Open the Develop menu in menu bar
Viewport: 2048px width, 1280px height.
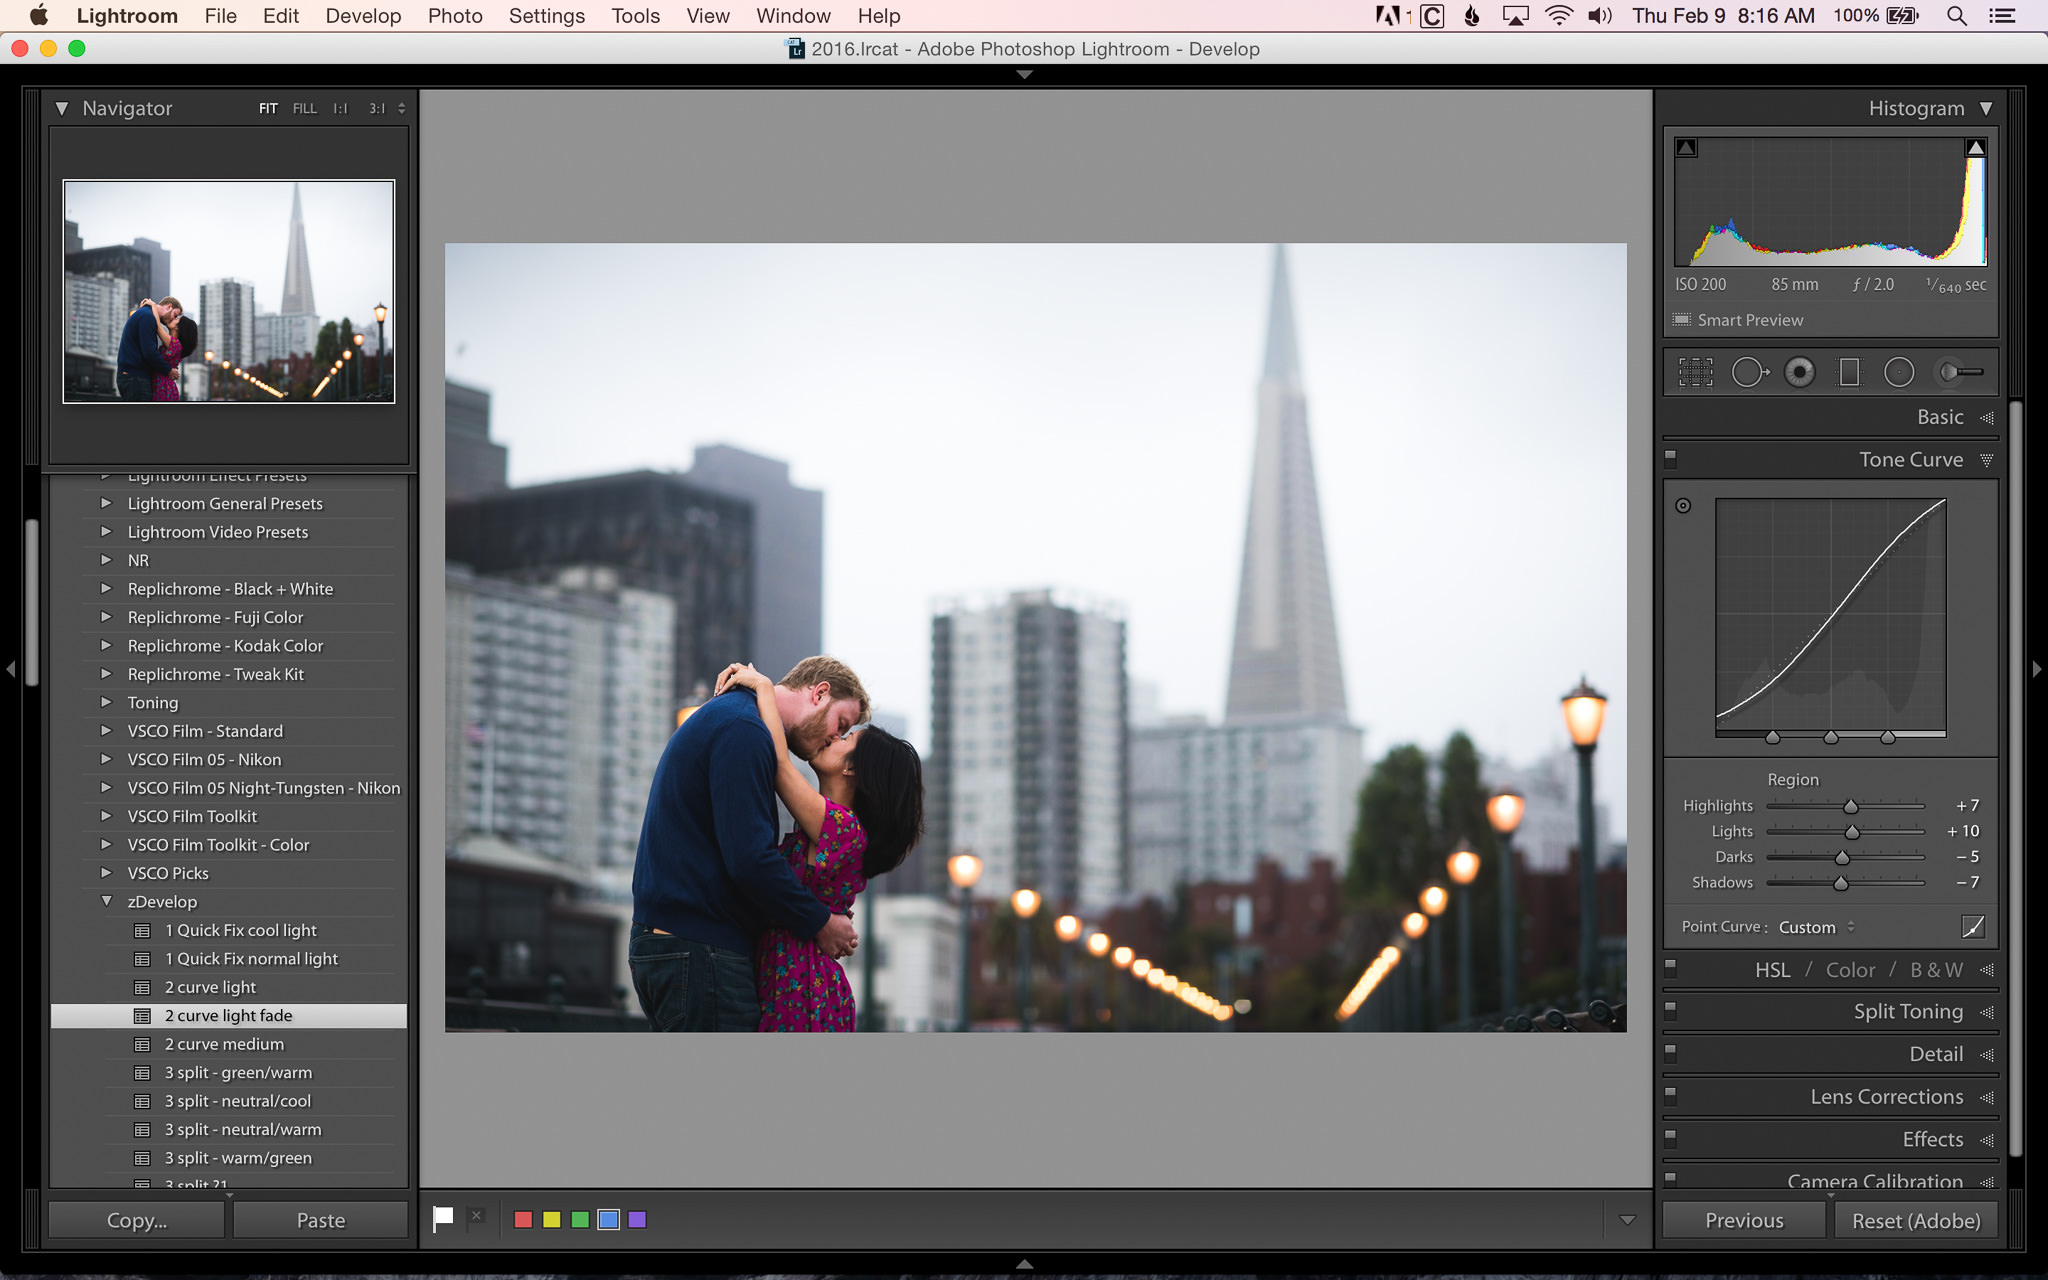point(361,16)
